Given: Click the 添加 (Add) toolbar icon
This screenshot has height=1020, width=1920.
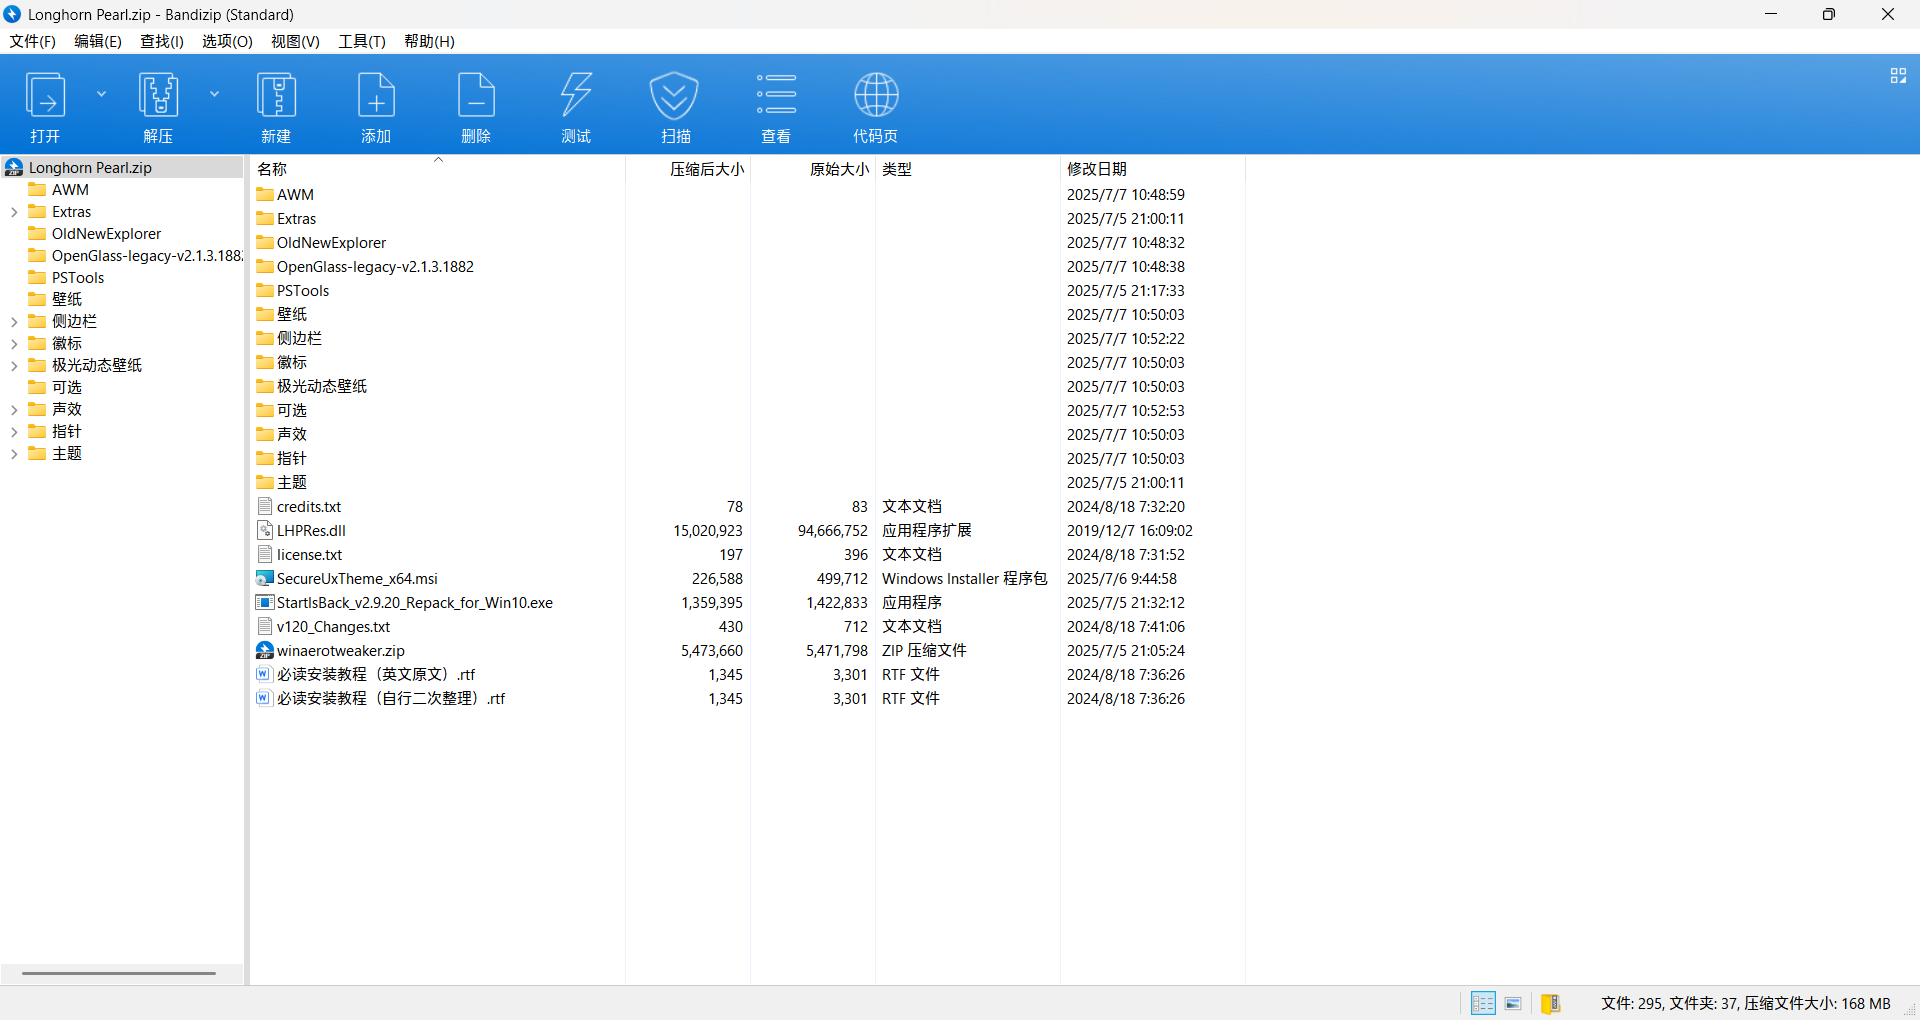Looking at the screenshot, I should coord(376,96).
